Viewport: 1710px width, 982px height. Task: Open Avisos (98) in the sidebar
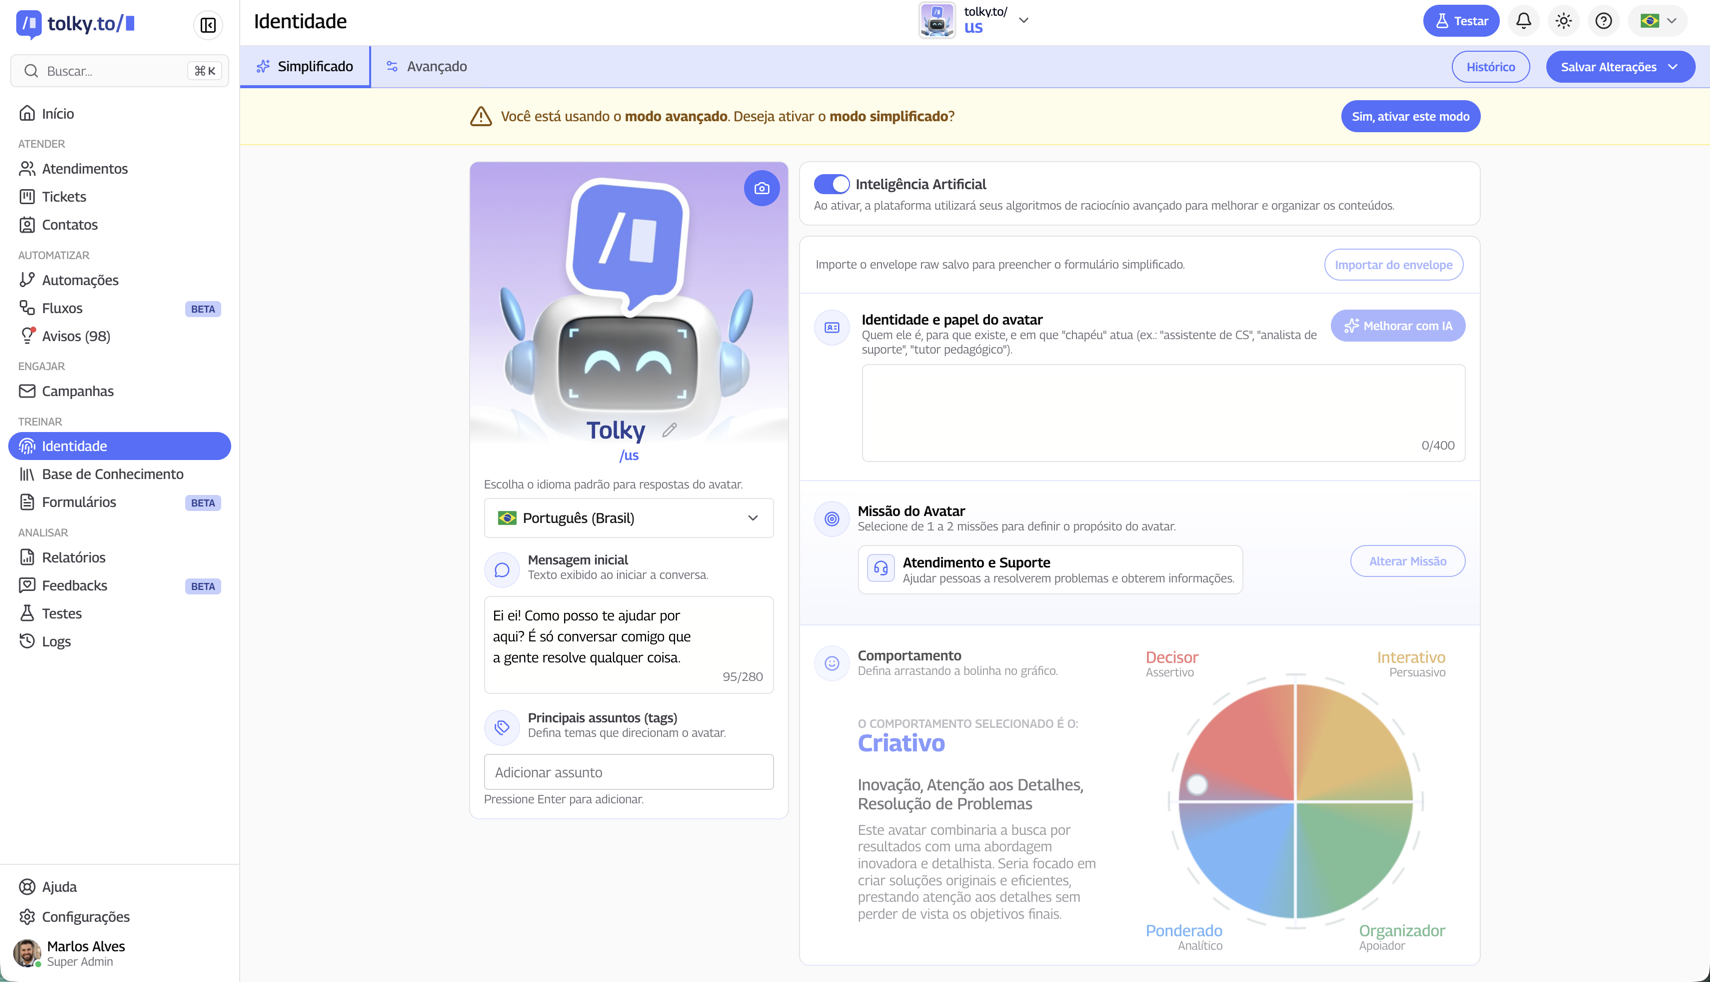pyautogui.click(x=76, y=336)
